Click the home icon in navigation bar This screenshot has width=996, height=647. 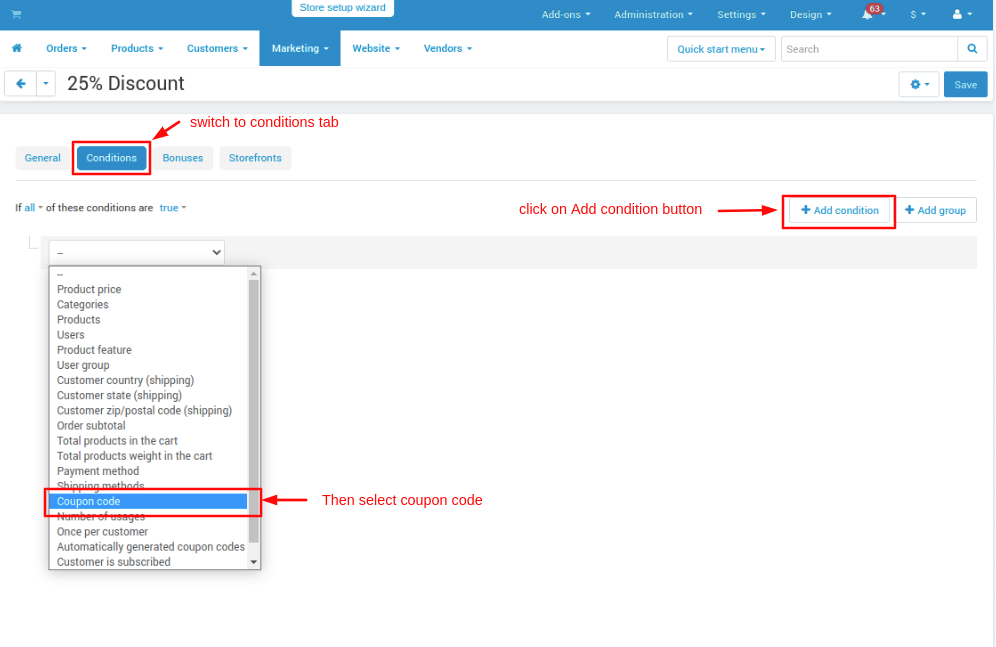coord(17,48)
